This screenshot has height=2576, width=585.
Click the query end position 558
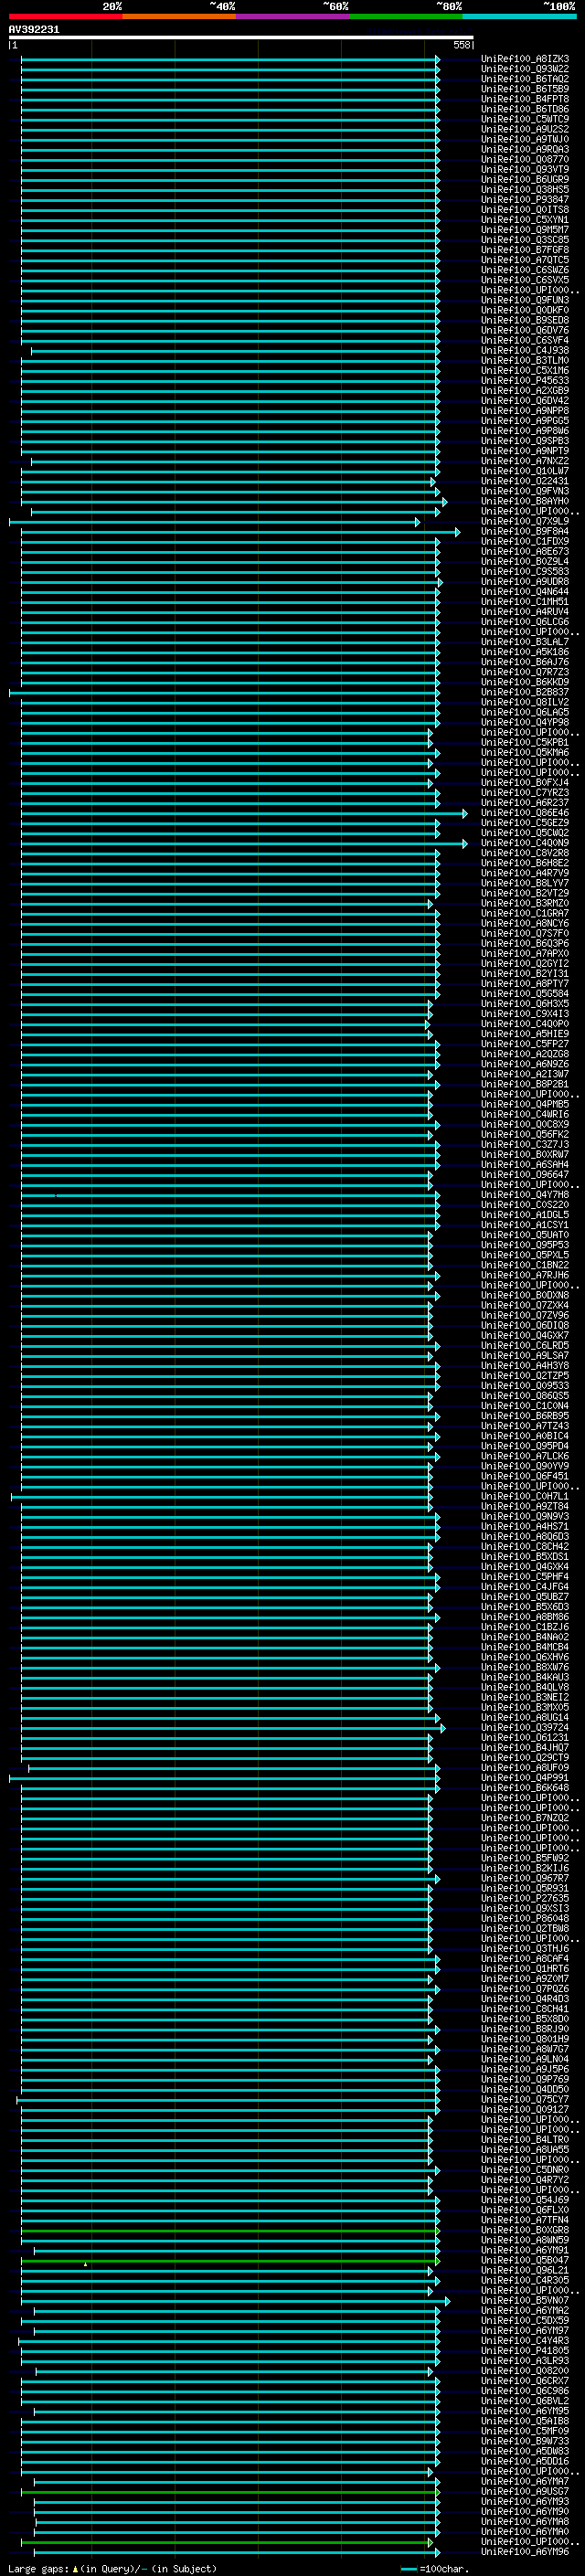pos(462,45)
